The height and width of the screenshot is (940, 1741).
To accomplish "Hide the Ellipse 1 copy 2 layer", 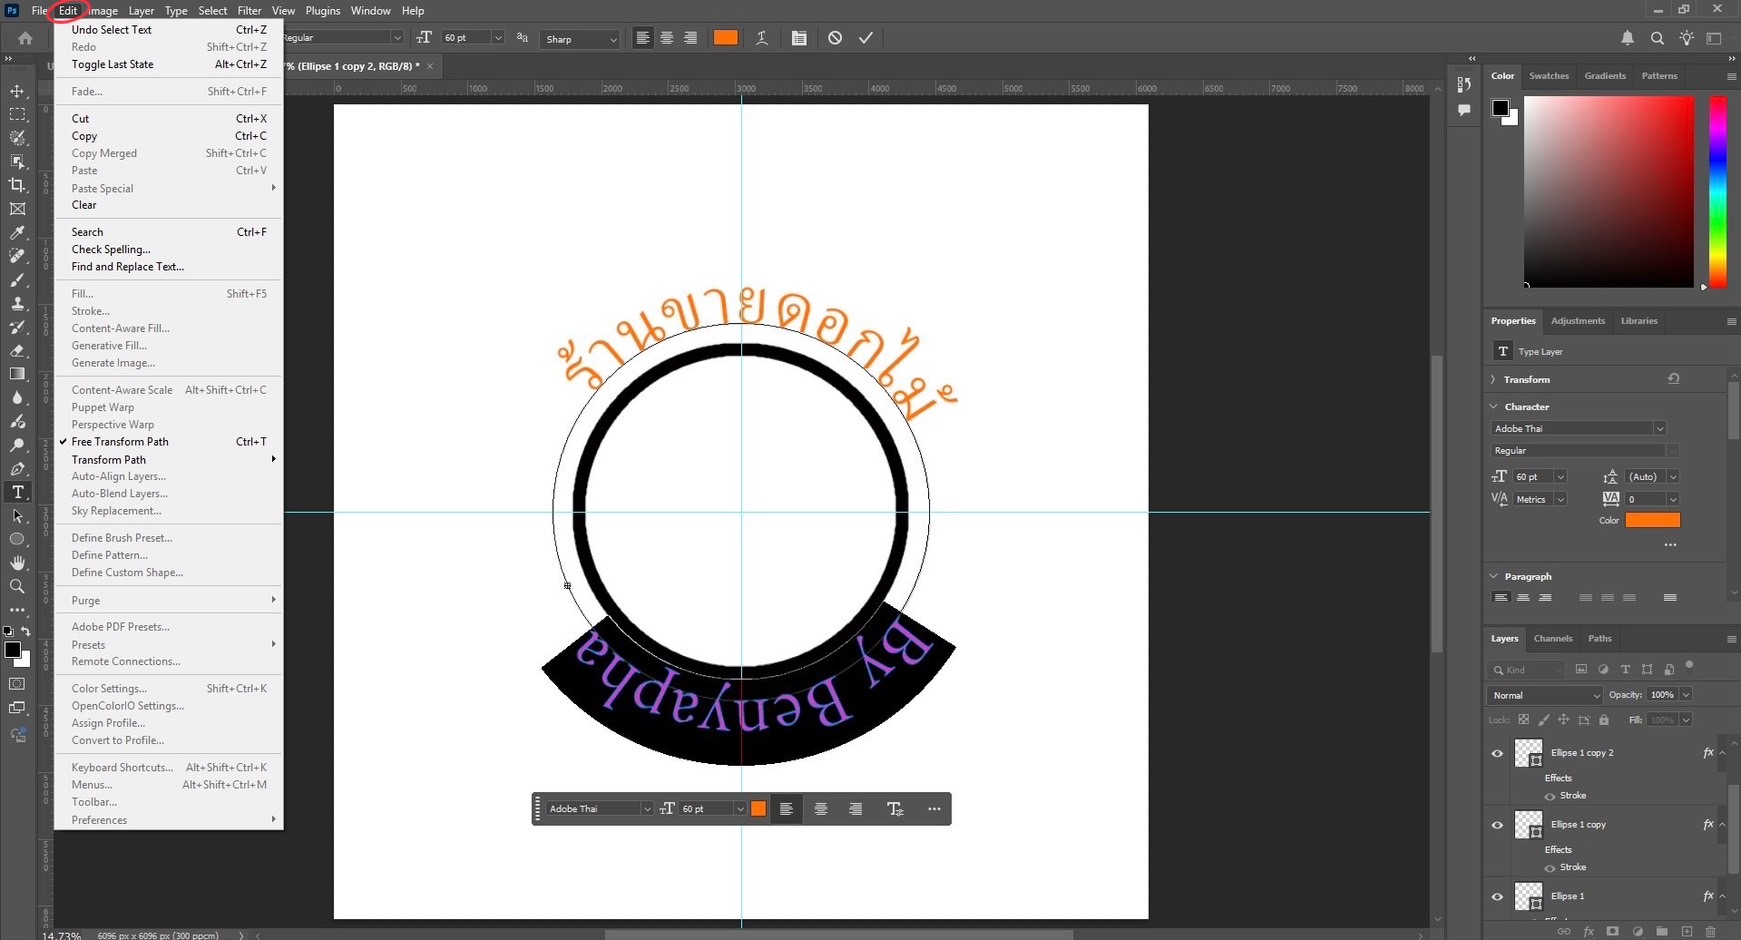I will point(1497,753).
